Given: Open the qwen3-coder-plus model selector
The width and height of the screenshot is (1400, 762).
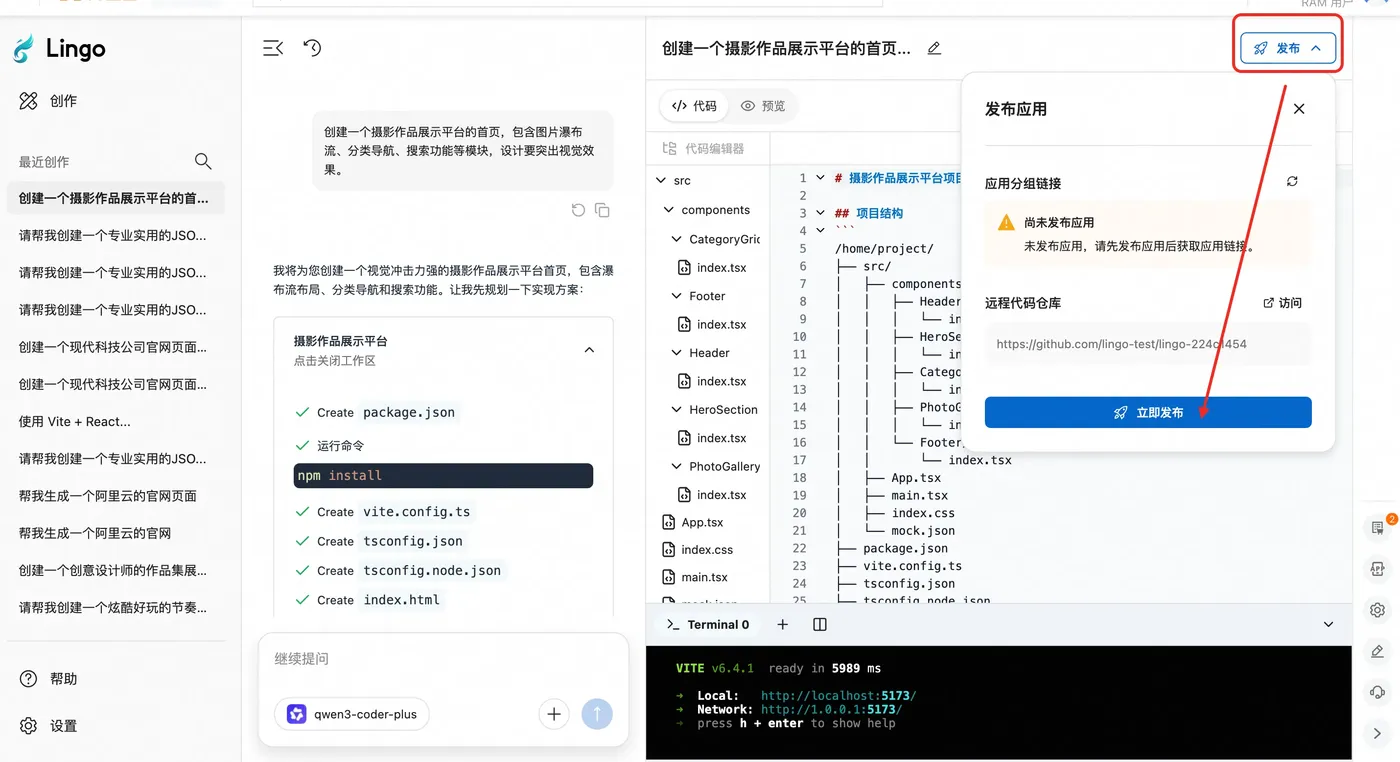Looking at the screenshot, I should [352, 714].
